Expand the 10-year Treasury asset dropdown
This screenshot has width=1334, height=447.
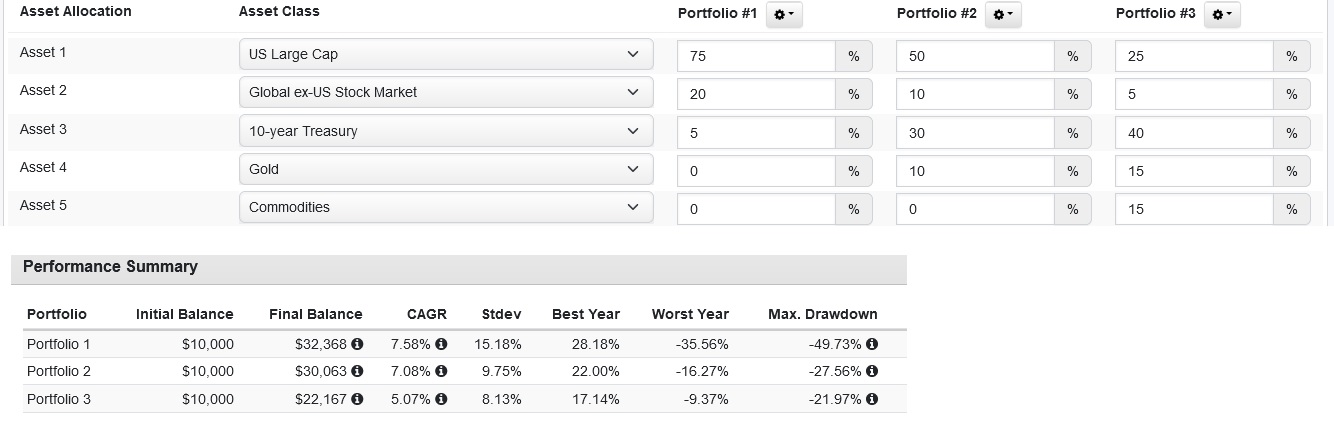pos(445,131)
